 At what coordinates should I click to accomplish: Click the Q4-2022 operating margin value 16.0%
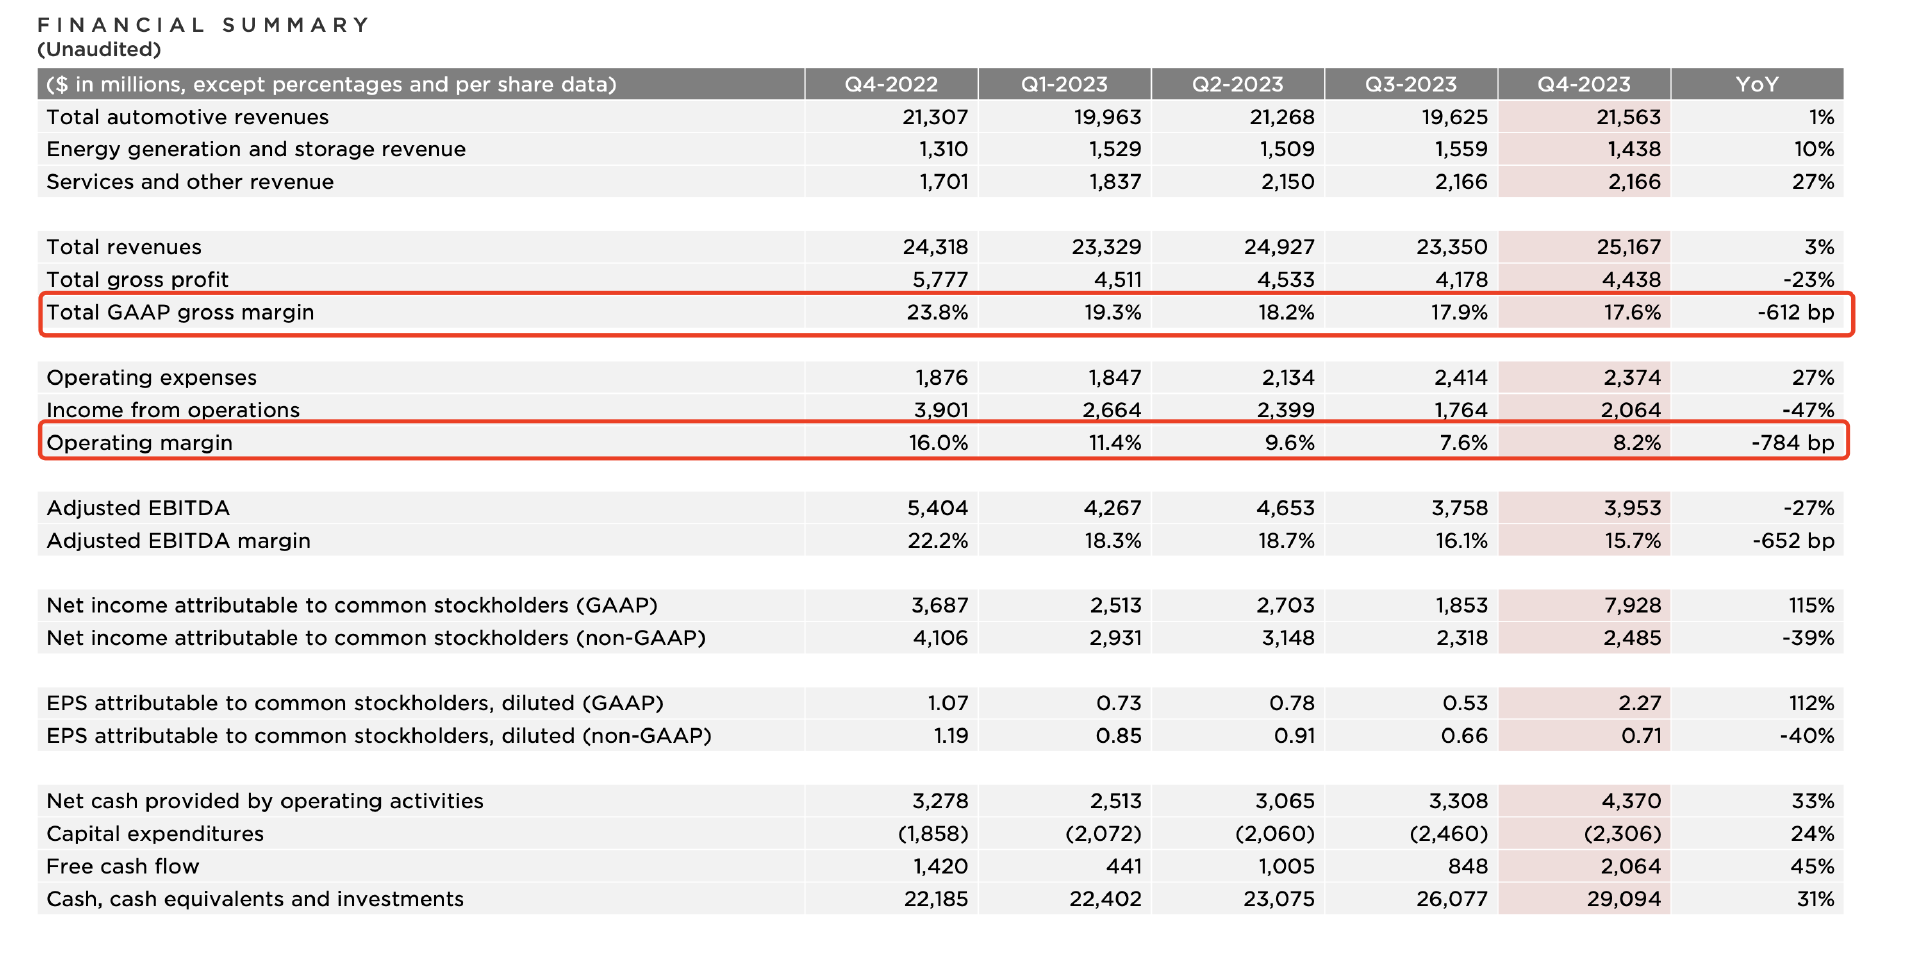point(938,443)
